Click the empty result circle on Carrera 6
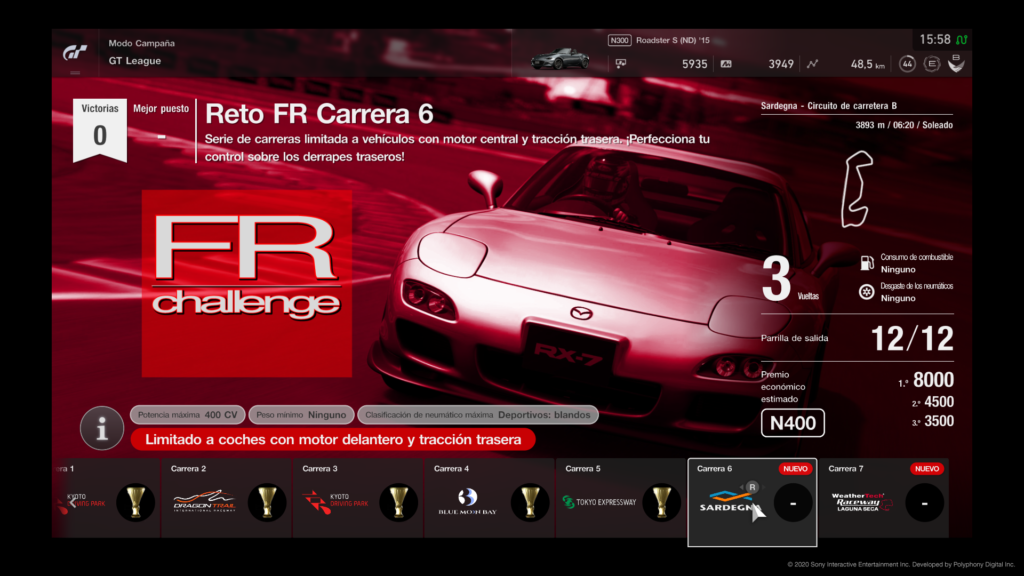 [793, 503]
